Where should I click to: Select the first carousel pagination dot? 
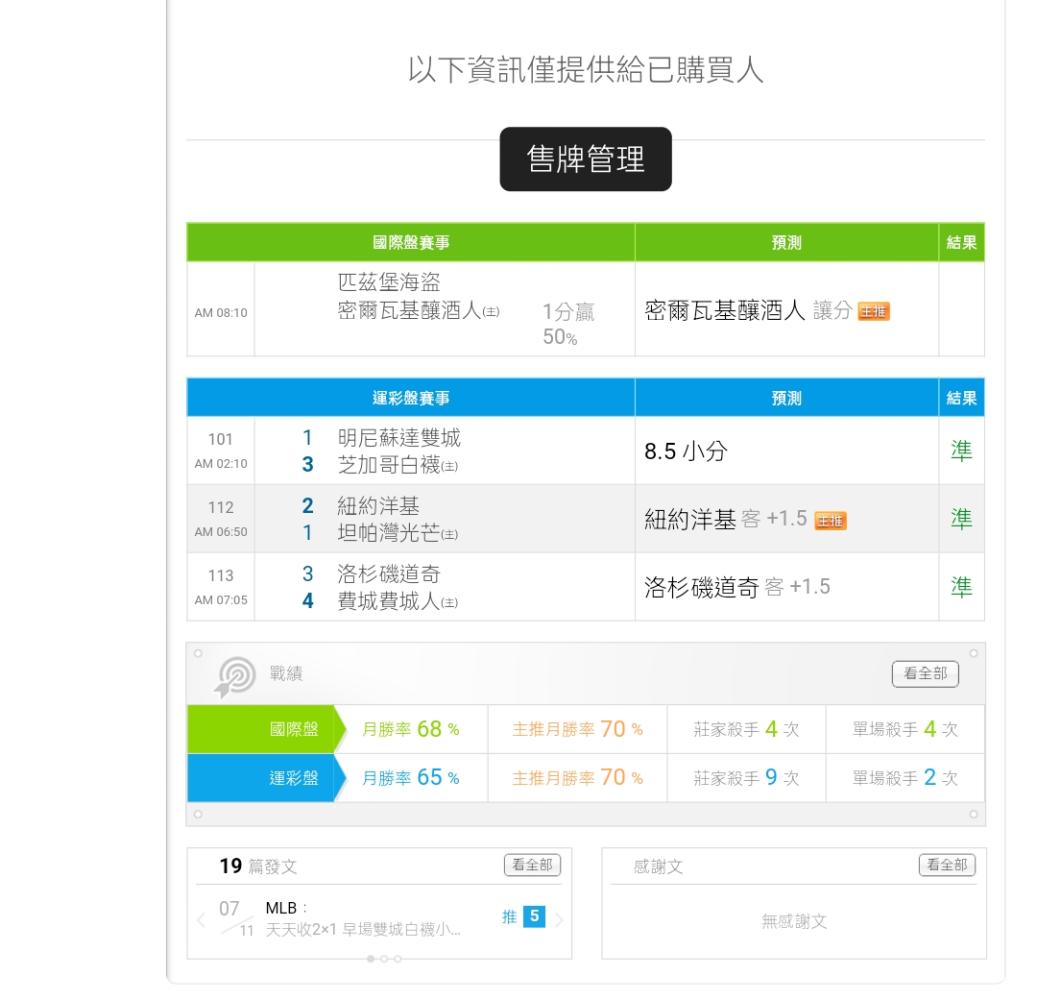click(370, 959)
